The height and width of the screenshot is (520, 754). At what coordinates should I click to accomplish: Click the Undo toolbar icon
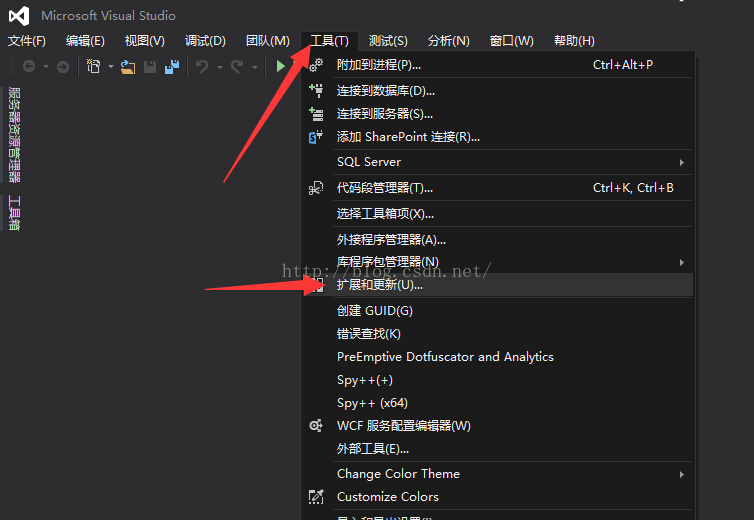(202, 66)
